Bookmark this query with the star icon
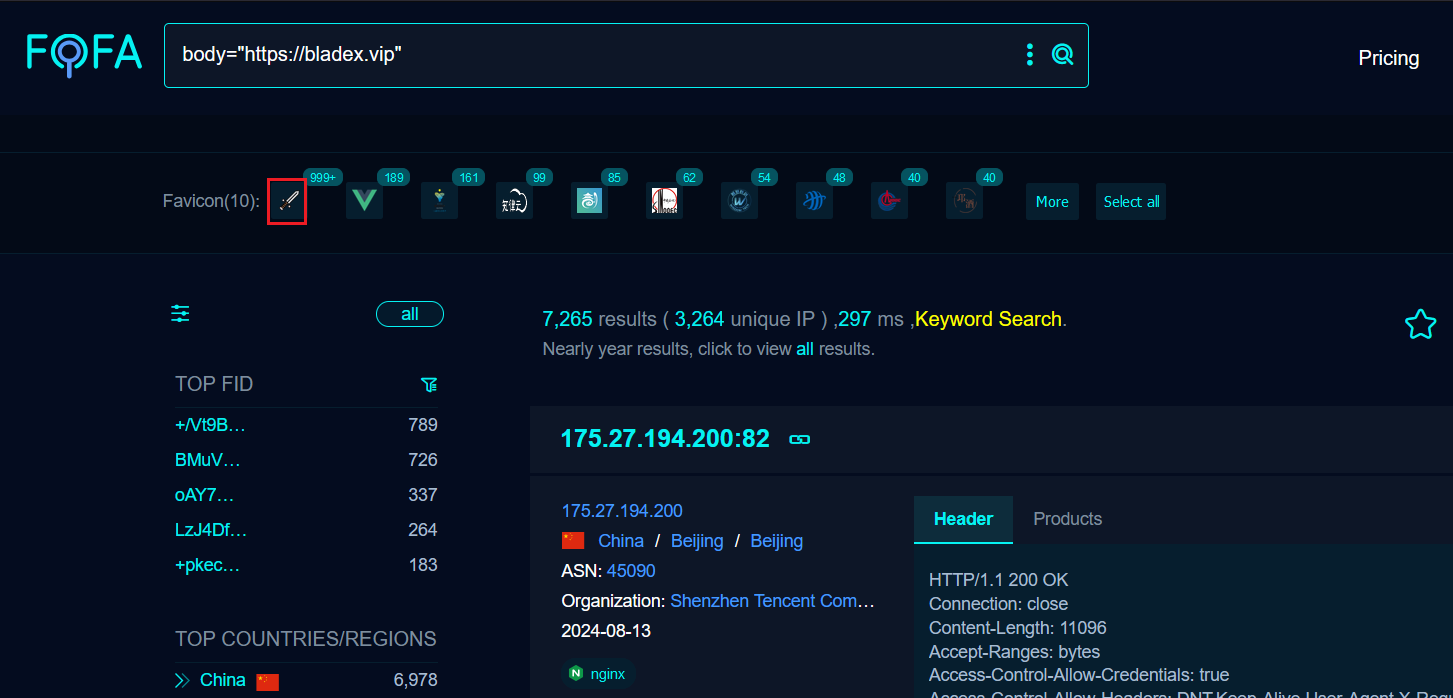1453x698 pixels. point(1420,324)
